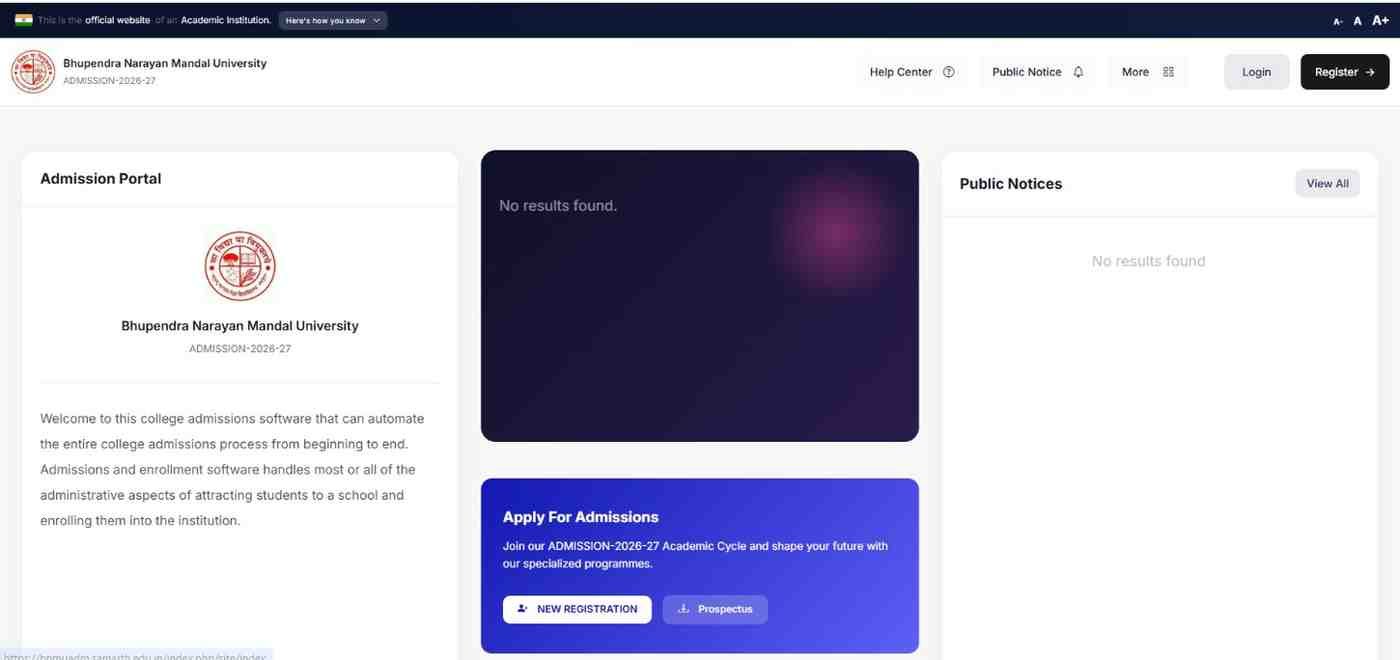
Task: Click View All in Public Notices
Action: click(1328, 184)
